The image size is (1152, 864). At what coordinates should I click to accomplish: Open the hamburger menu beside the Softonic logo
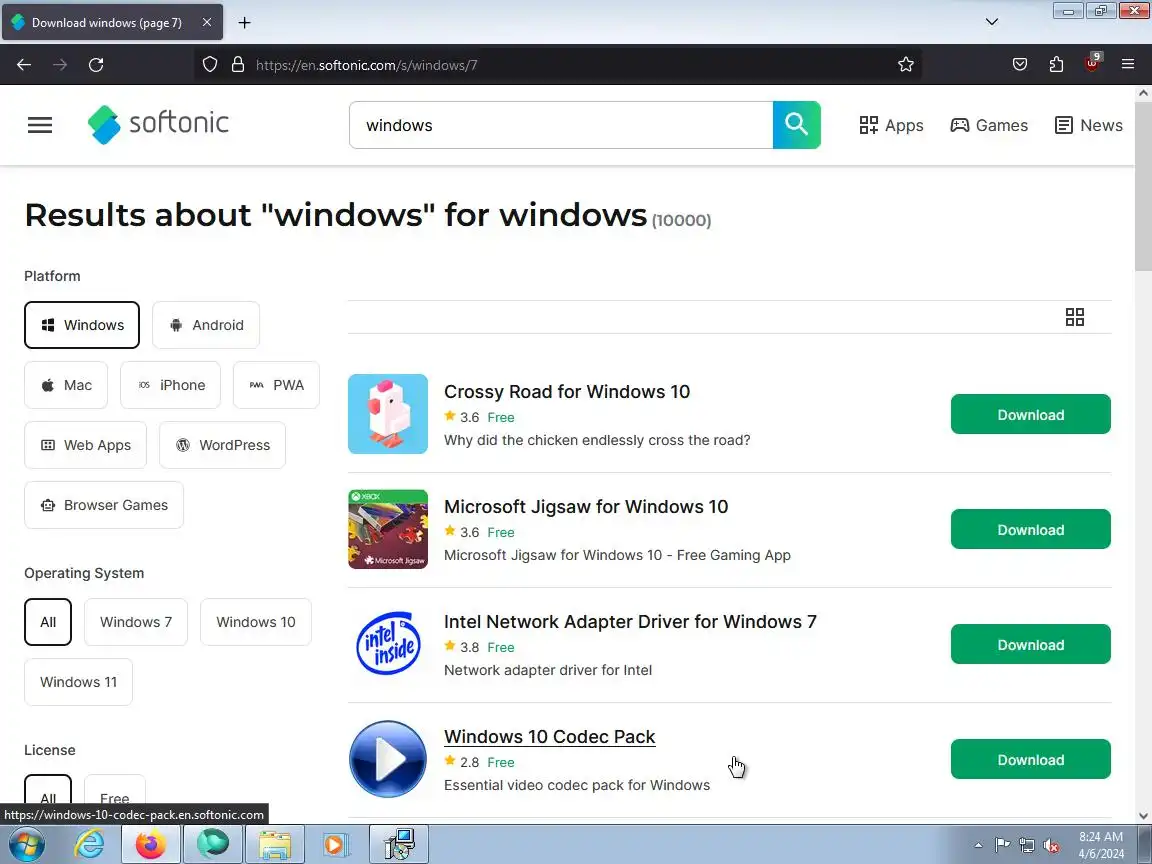[x=40, y=125]
